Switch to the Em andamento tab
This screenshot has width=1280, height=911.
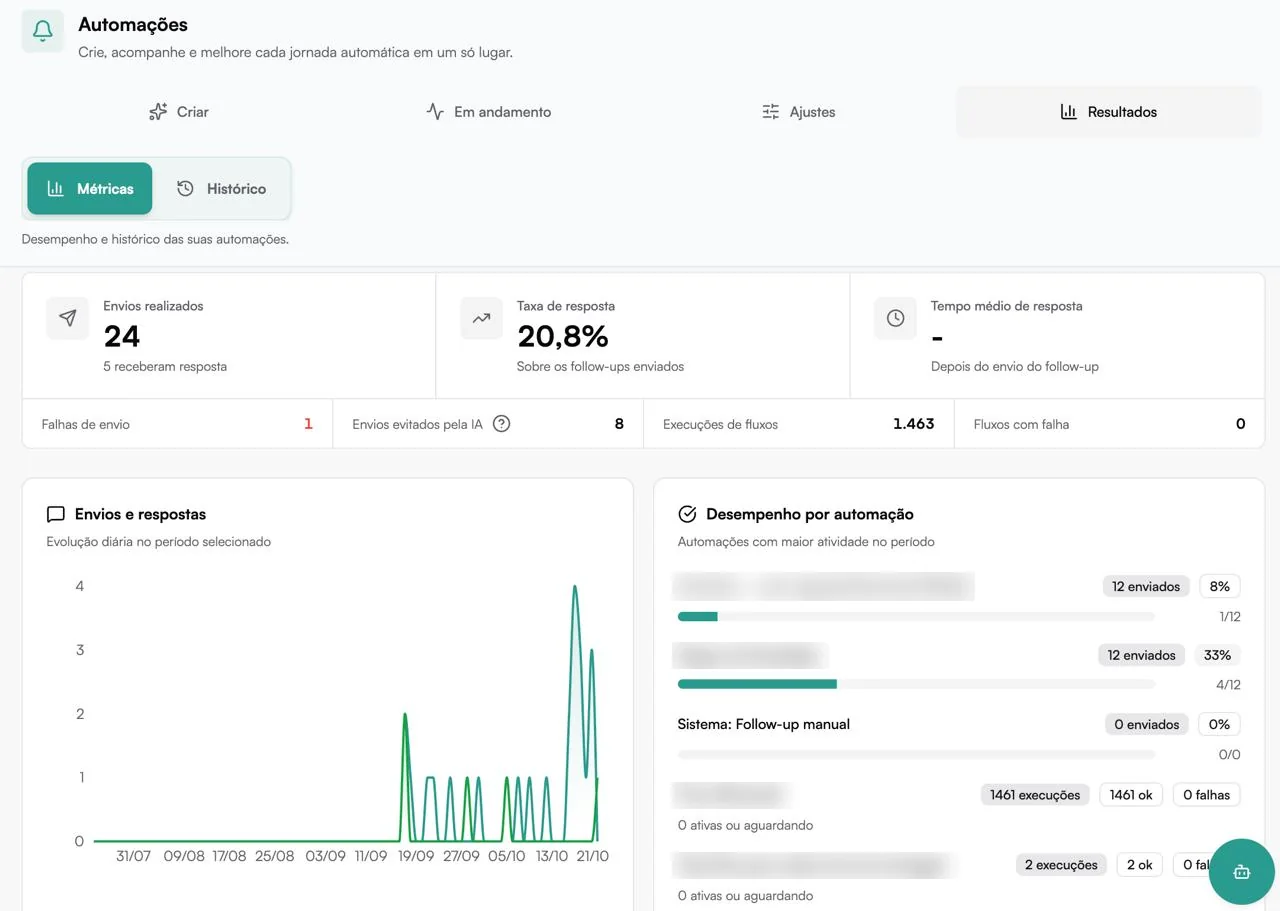[x=489, y=112]
